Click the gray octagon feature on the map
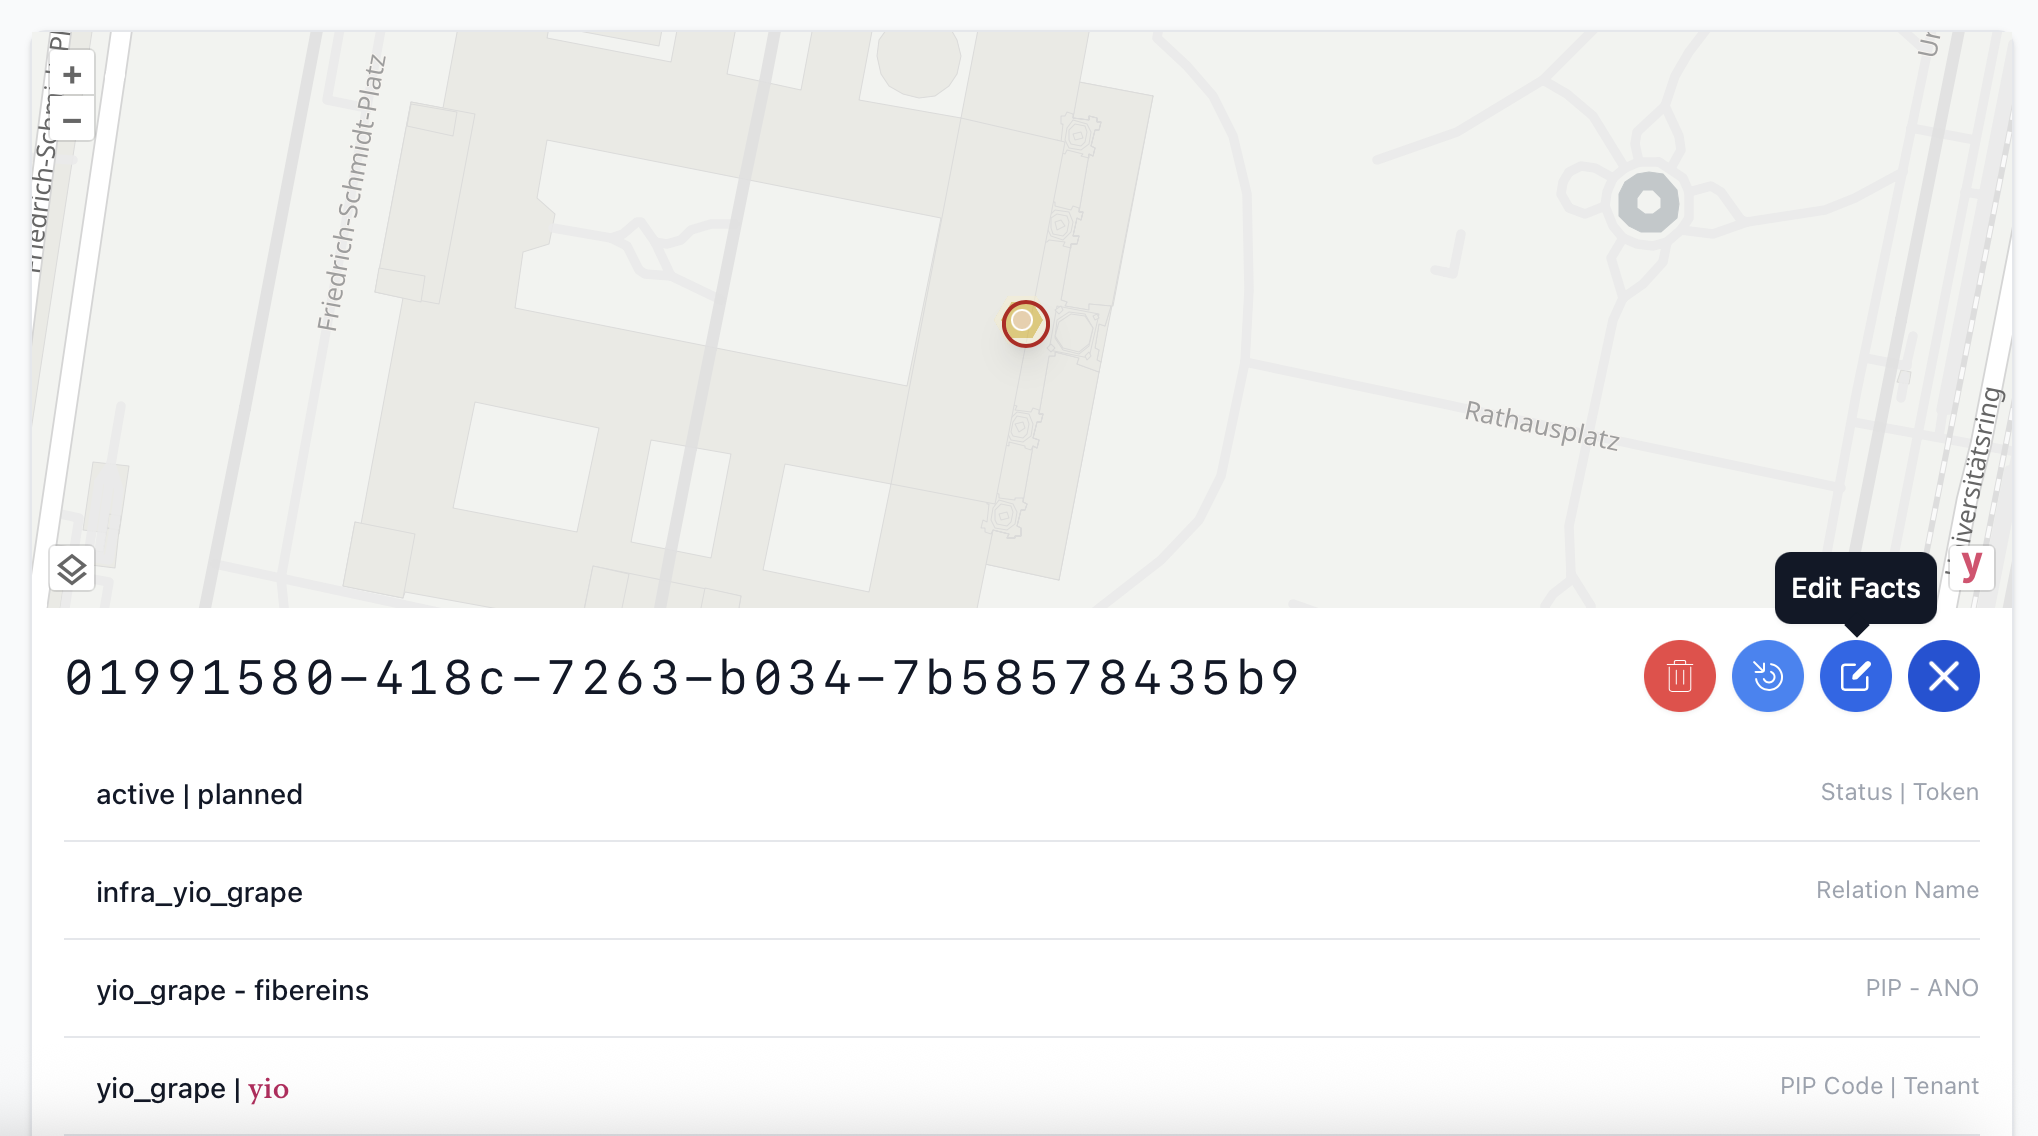The width and height of the screenshot is (2038, 1136). click(1648, 203)
